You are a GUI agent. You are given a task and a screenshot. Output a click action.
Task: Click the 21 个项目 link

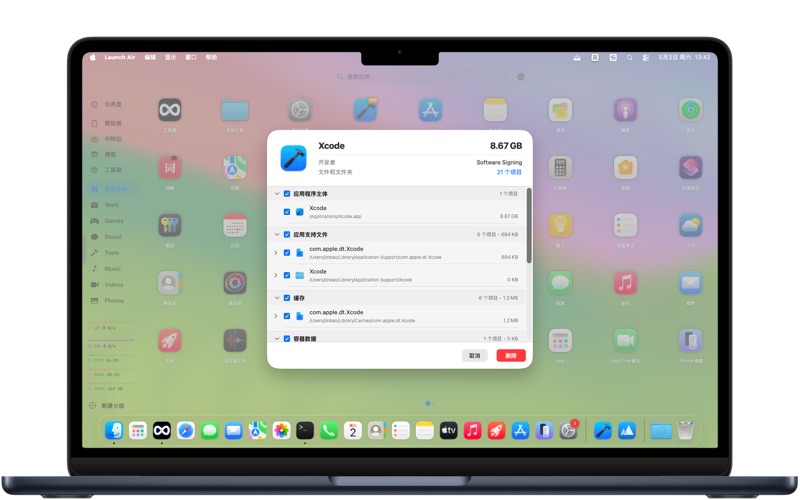pos(509,172)
